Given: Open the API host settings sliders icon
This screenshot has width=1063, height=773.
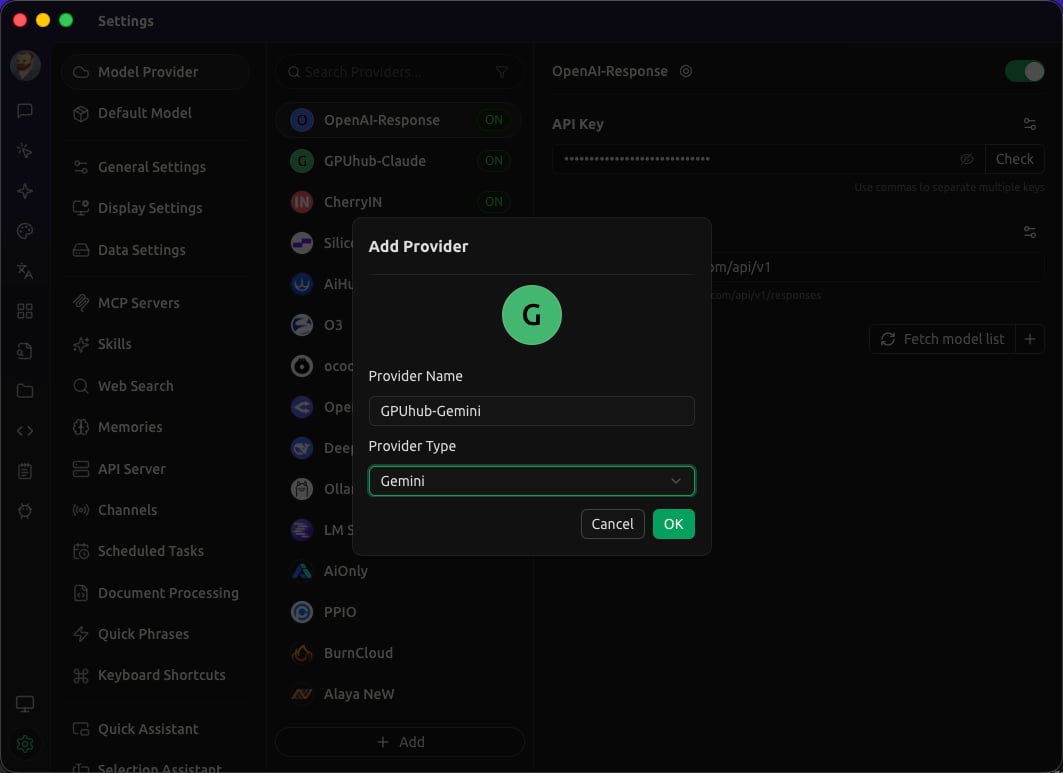Looking at the screenshot, I should coord(1030,232).
